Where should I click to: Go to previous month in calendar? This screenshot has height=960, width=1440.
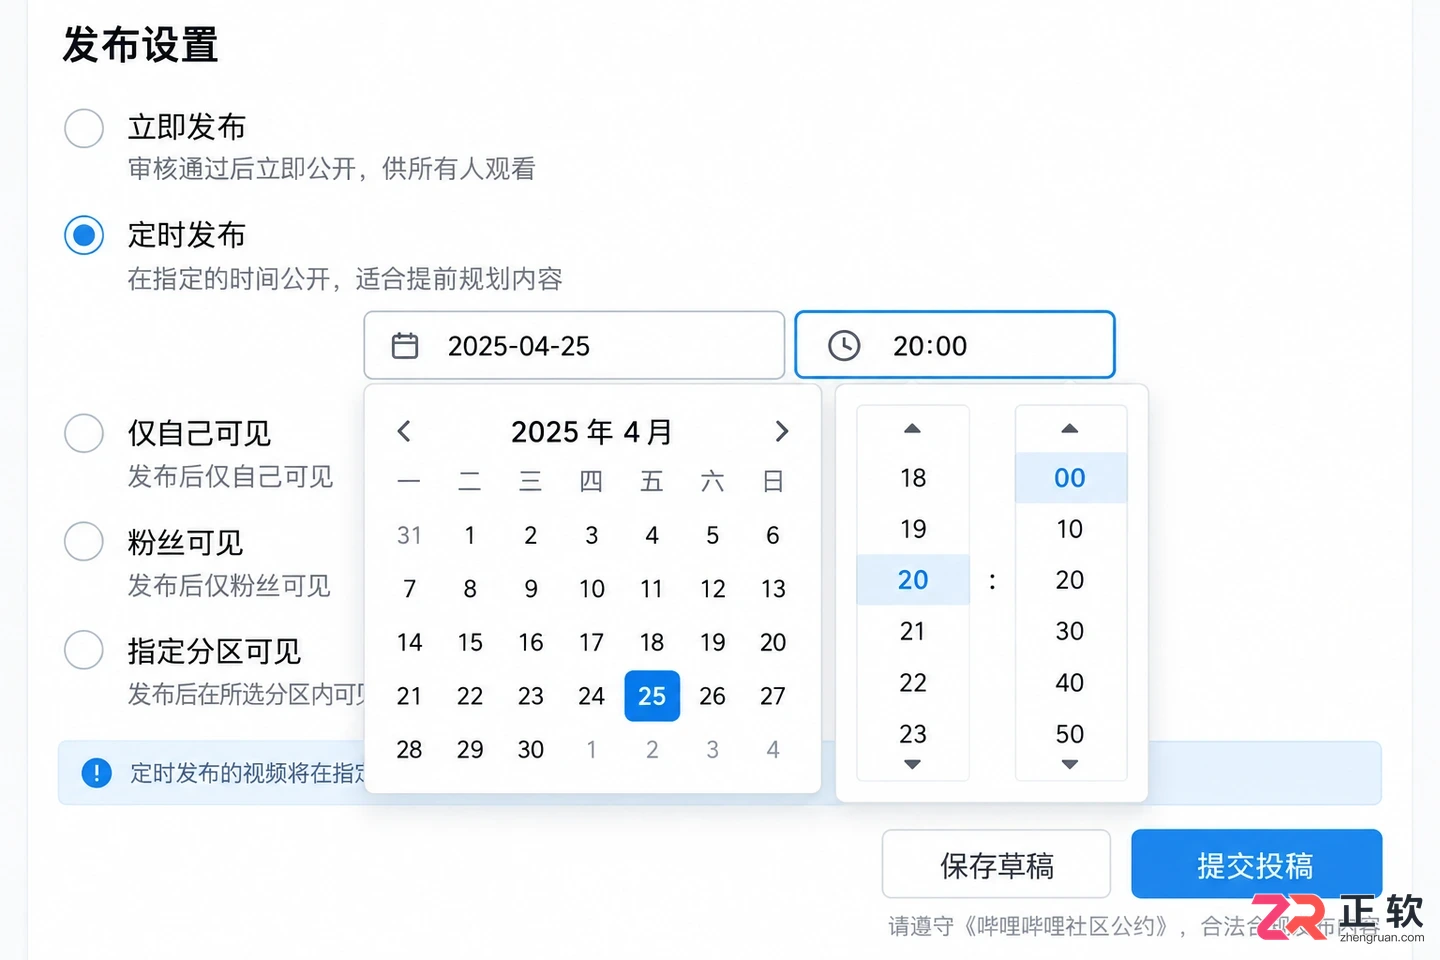[x=404, y=431]
